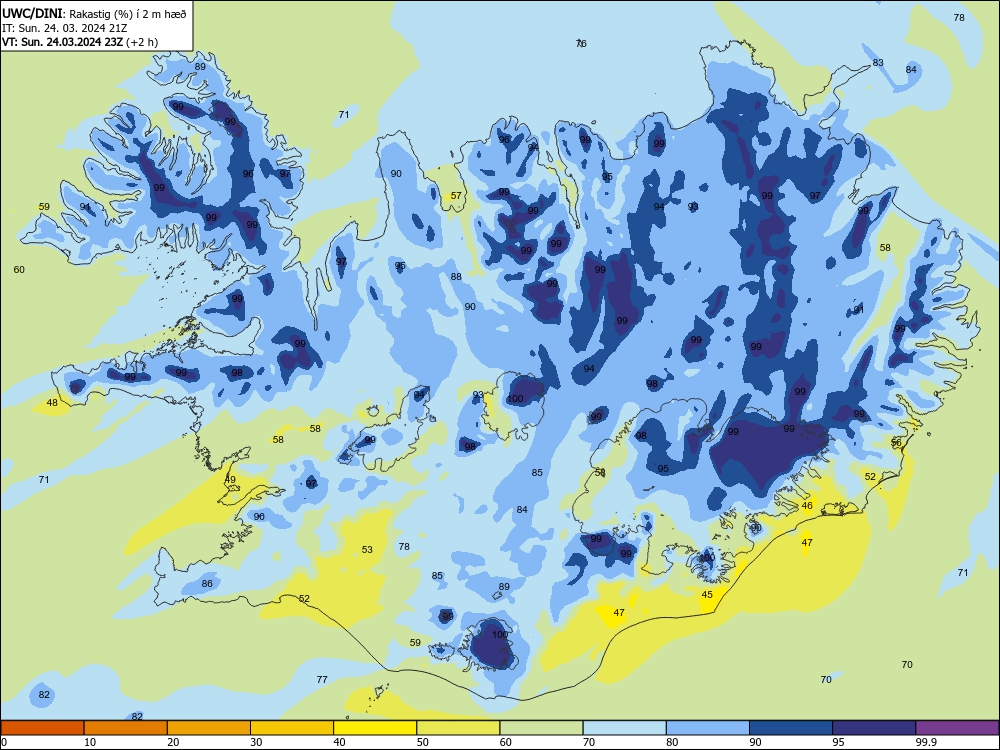
Task: Click the '40' legend scale label
Action: click(x=339, y=742)
